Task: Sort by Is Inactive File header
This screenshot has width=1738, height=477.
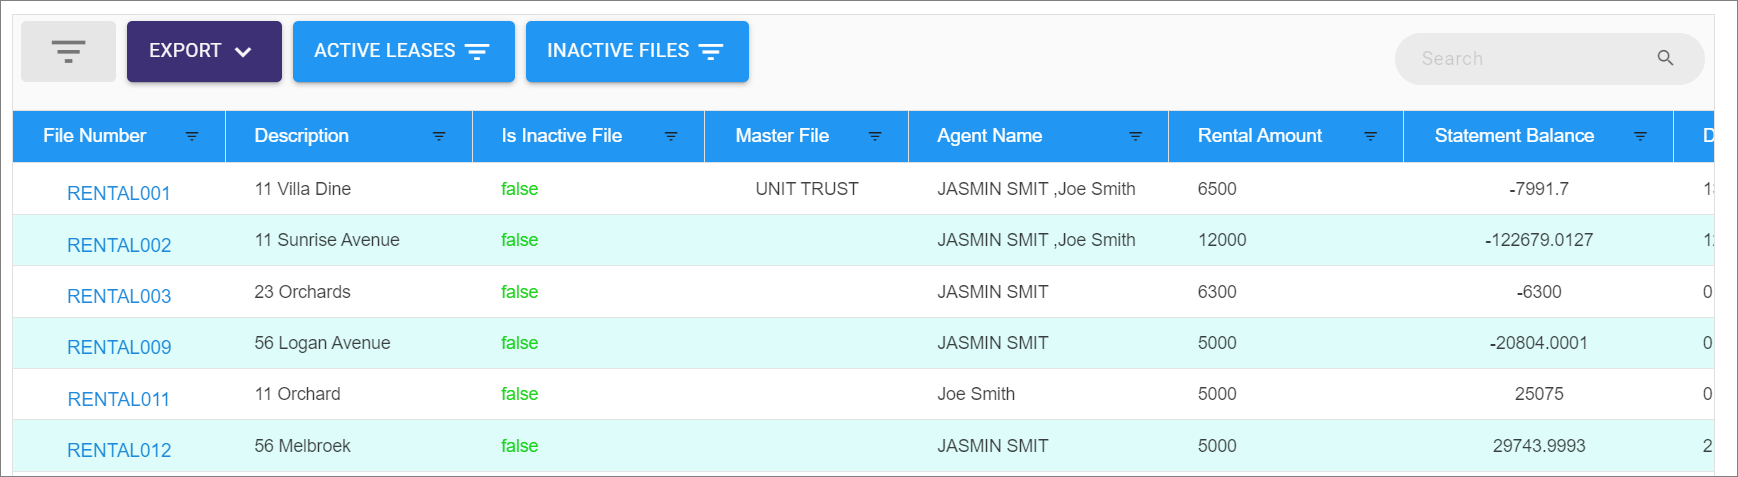Action: click(x=562, y=136)
